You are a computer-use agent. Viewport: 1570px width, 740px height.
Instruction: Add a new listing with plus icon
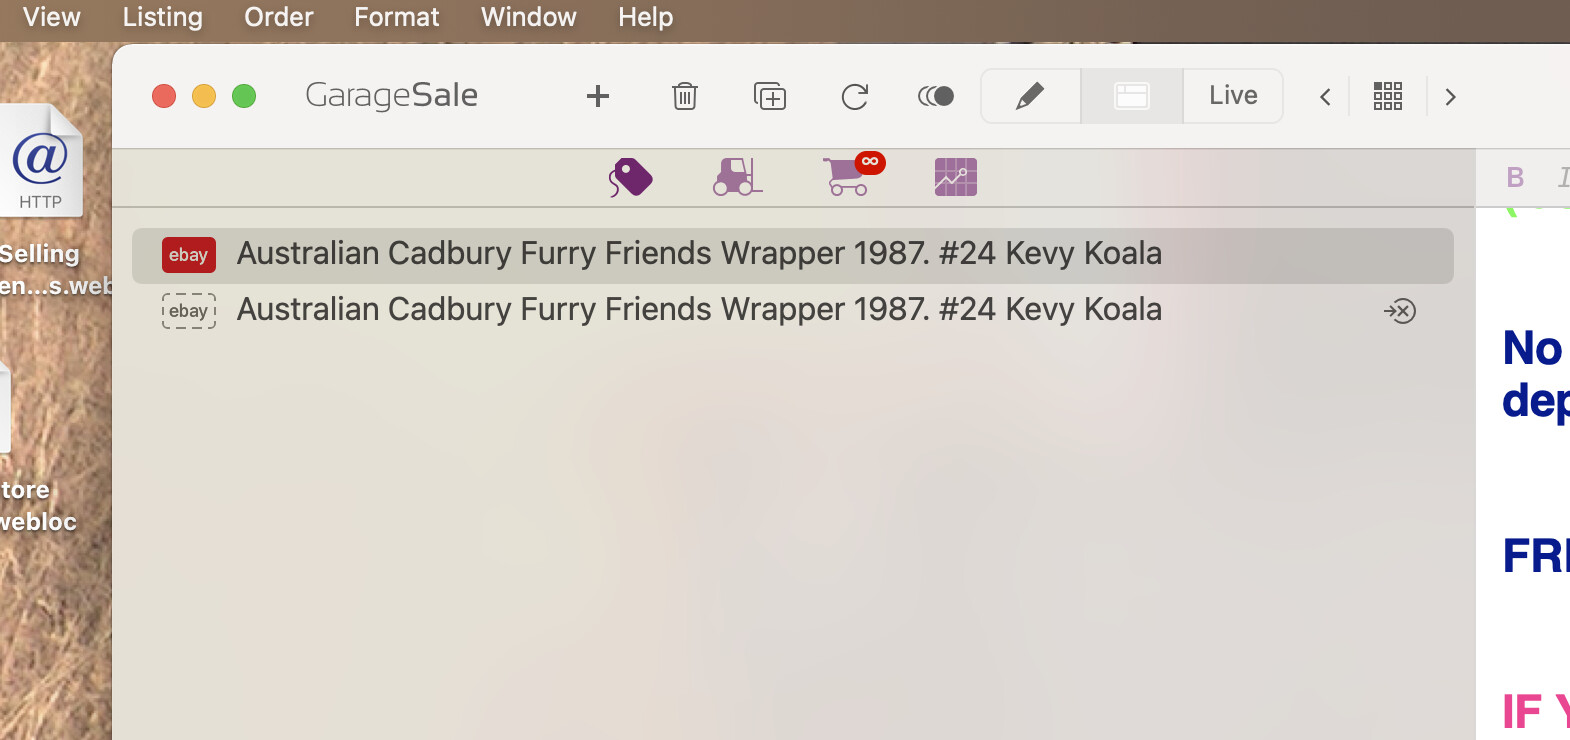(x=598, y=96)
